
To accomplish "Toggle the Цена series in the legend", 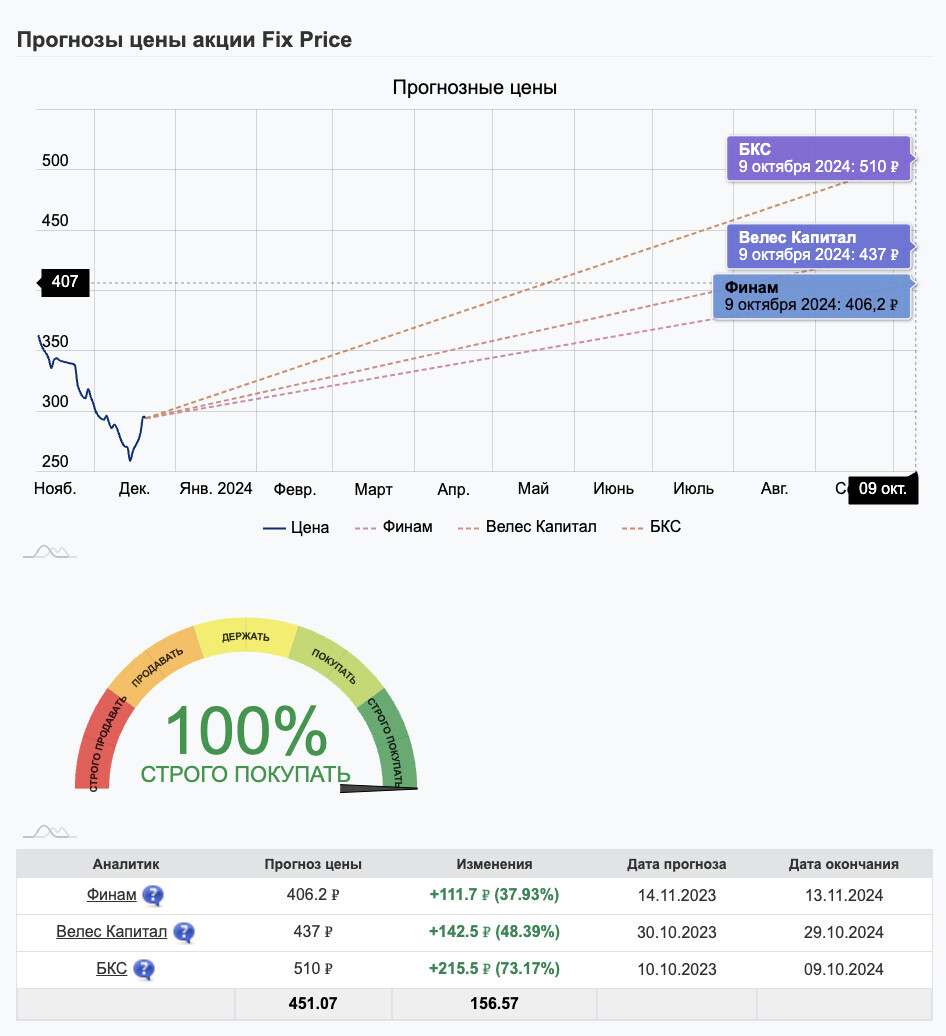I will pyautogui.click(x=296, y=527).
